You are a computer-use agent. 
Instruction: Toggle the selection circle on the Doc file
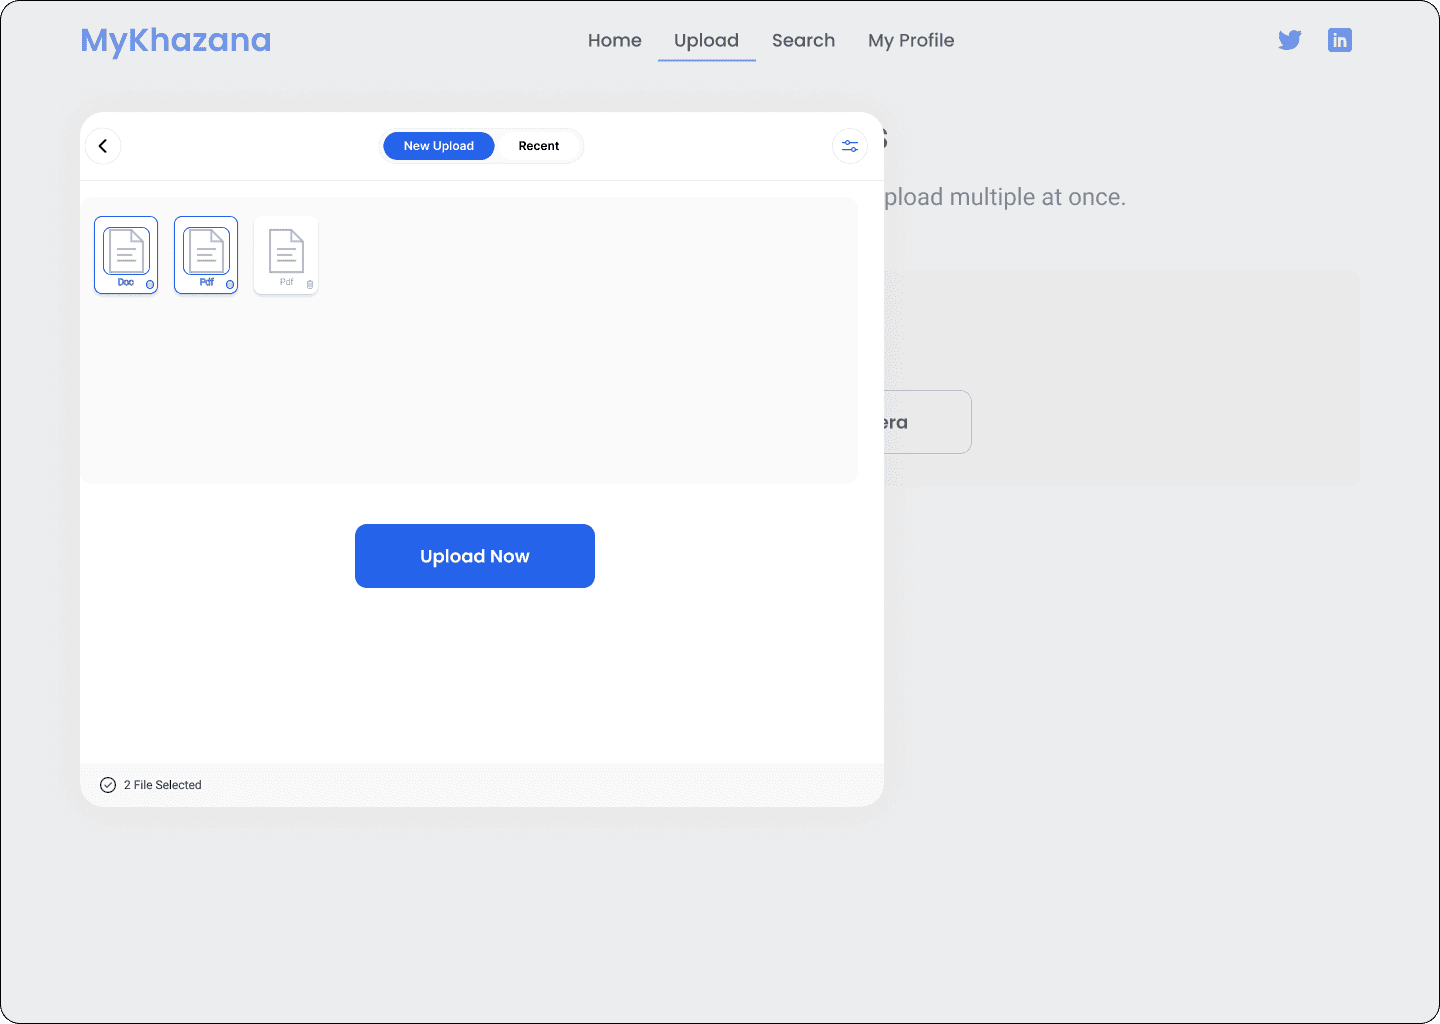pyautogui.click(x=150, y=285)
